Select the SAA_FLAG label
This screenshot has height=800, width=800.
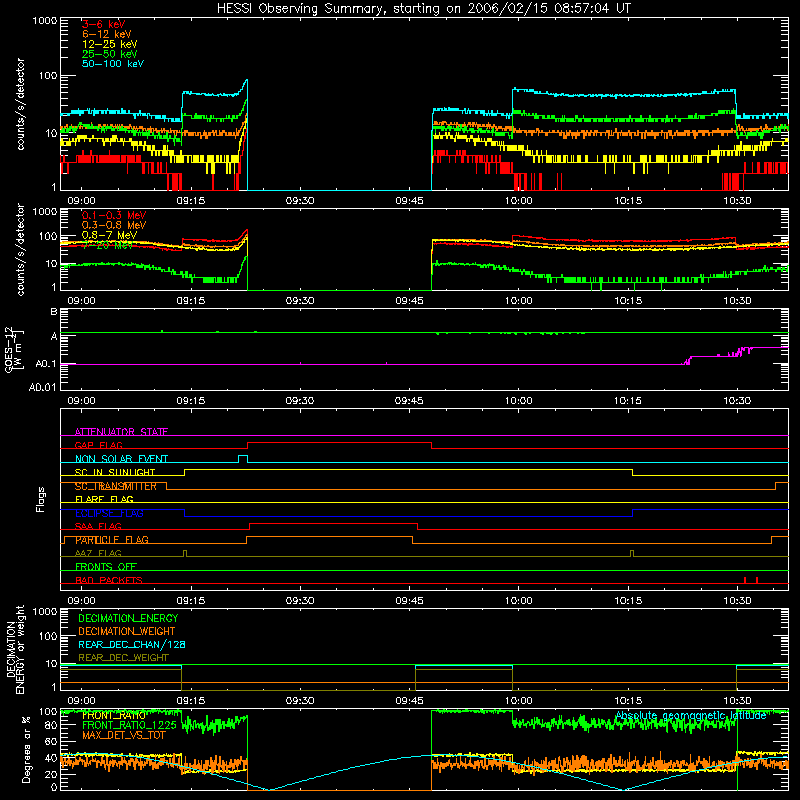98,527
